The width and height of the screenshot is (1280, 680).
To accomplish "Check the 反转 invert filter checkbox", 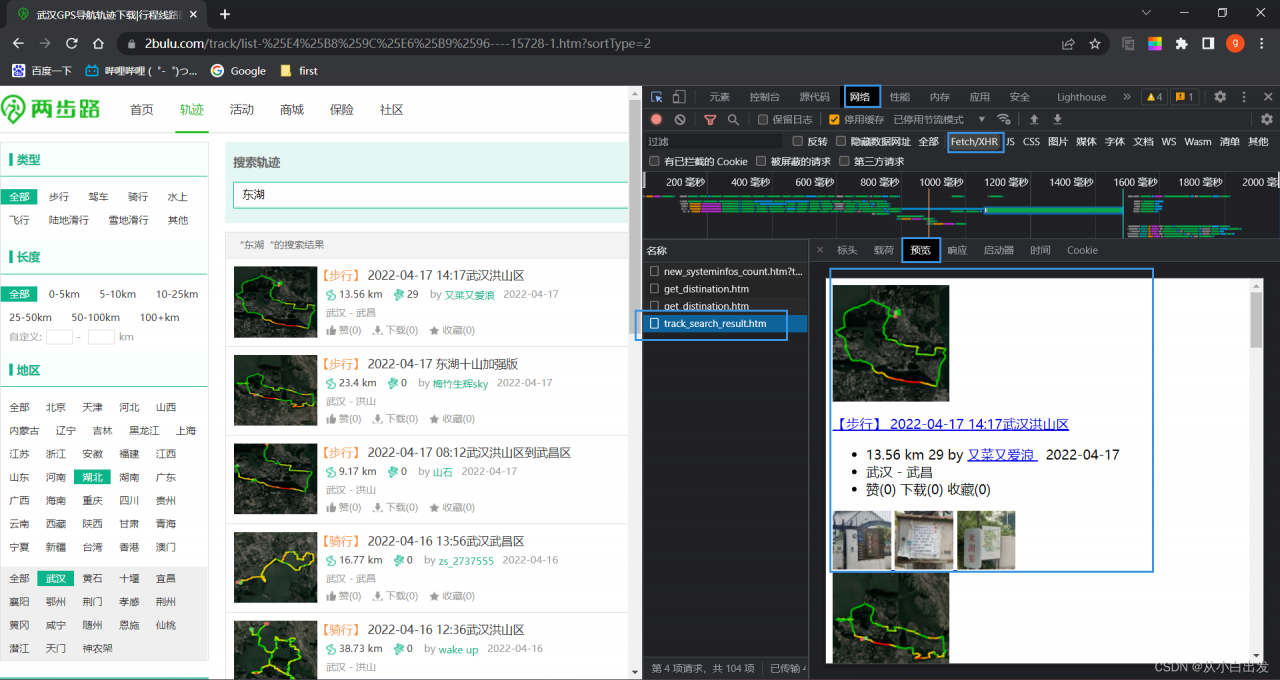I will (x=797, y=142).
